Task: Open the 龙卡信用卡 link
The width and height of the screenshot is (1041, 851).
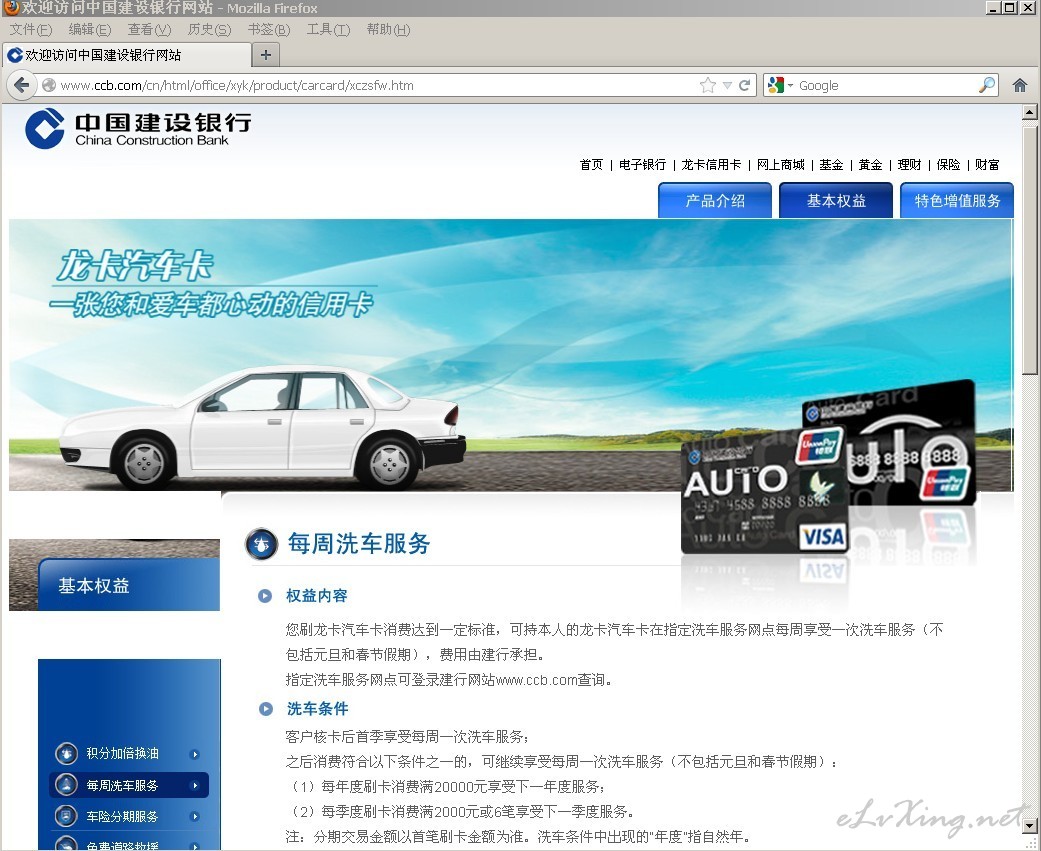Action: coord(711,165)
